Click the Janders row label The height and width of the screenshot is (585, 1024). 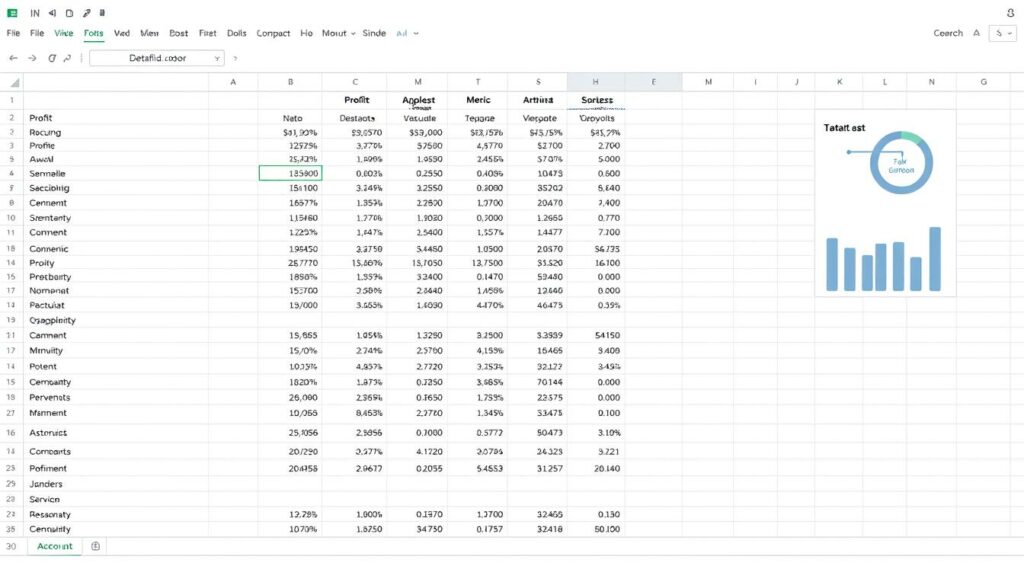coord(46,484)
